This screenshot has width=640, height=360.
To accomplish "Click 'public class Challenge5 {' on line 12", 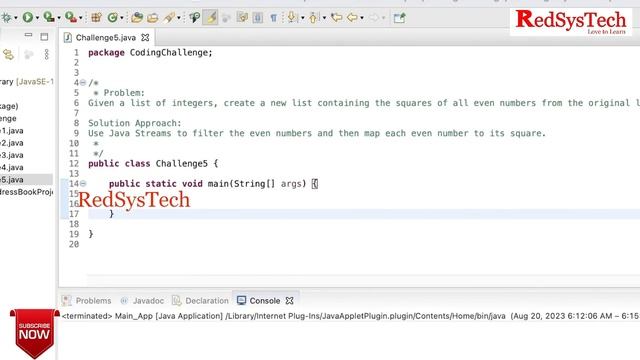I will [153, 164].
